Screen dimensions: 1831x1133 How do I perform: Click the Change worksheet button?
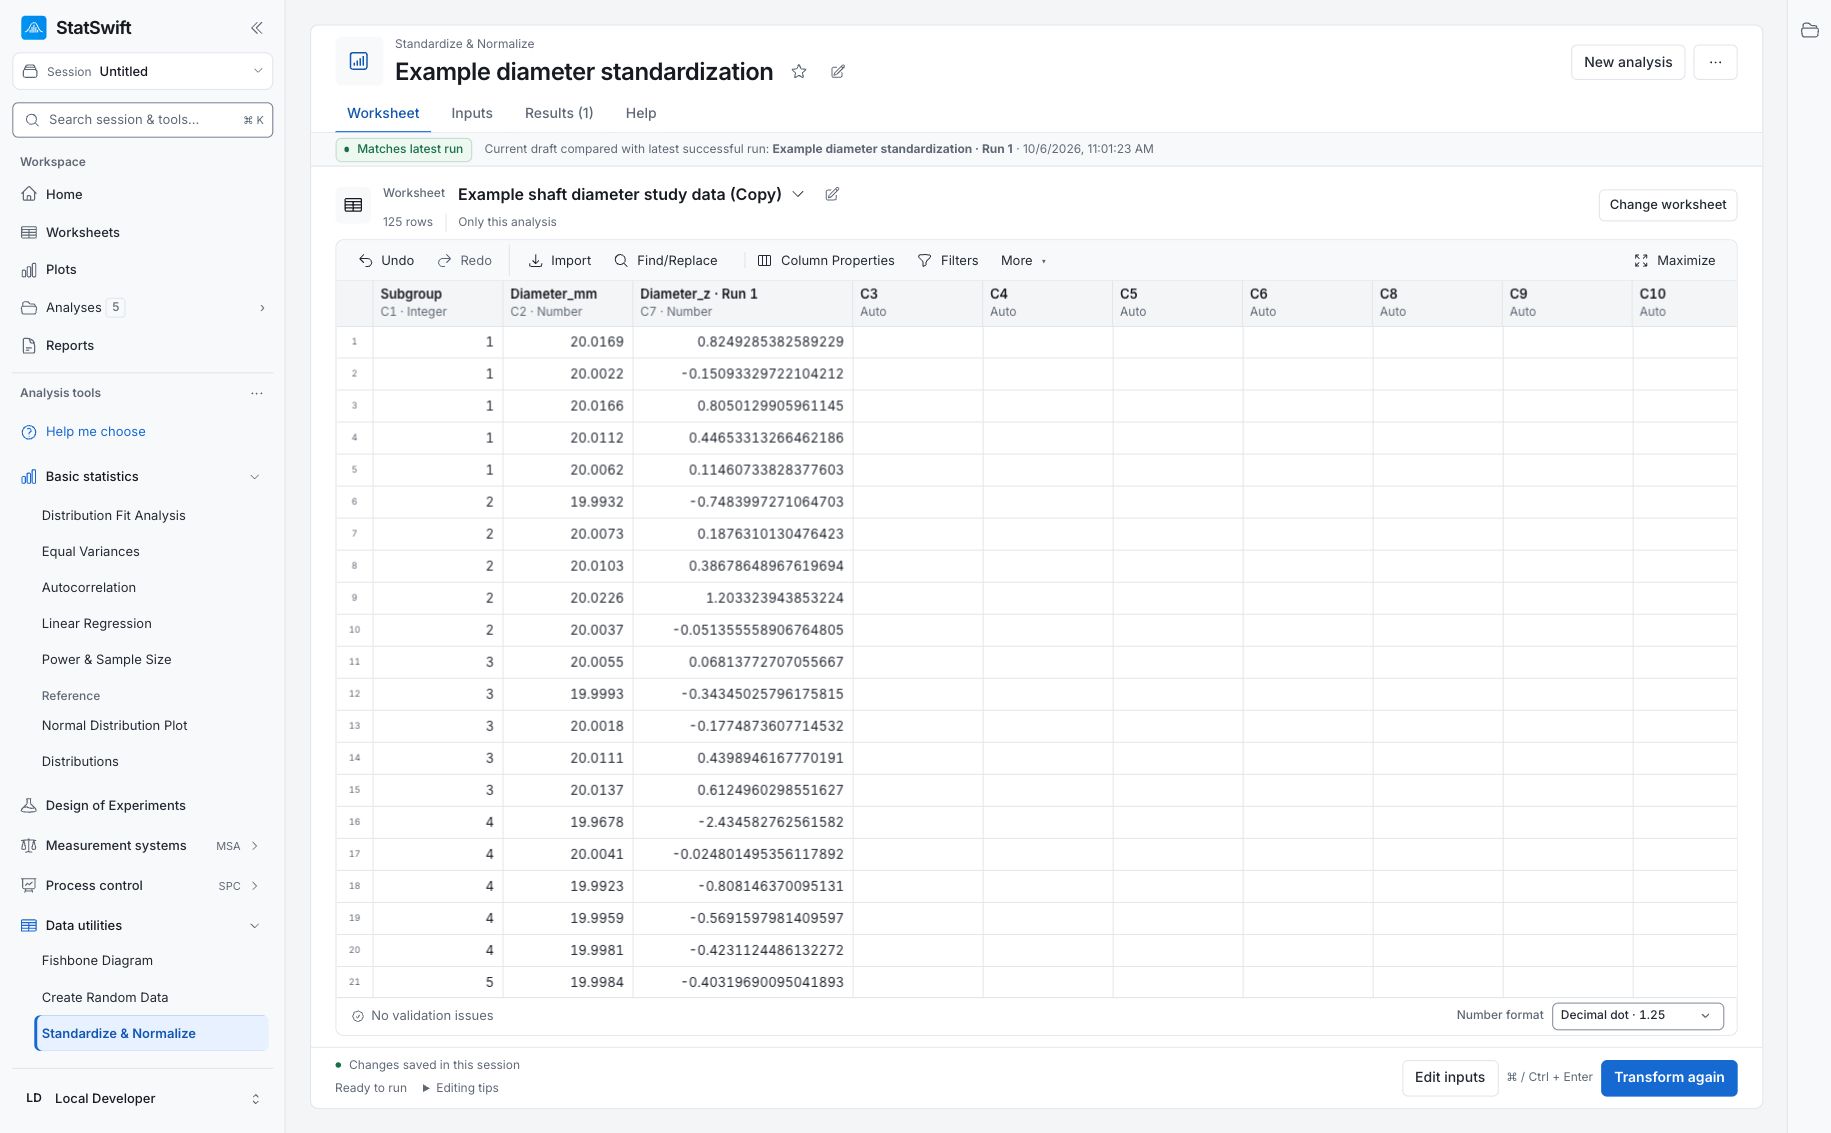coord(1668,205)
